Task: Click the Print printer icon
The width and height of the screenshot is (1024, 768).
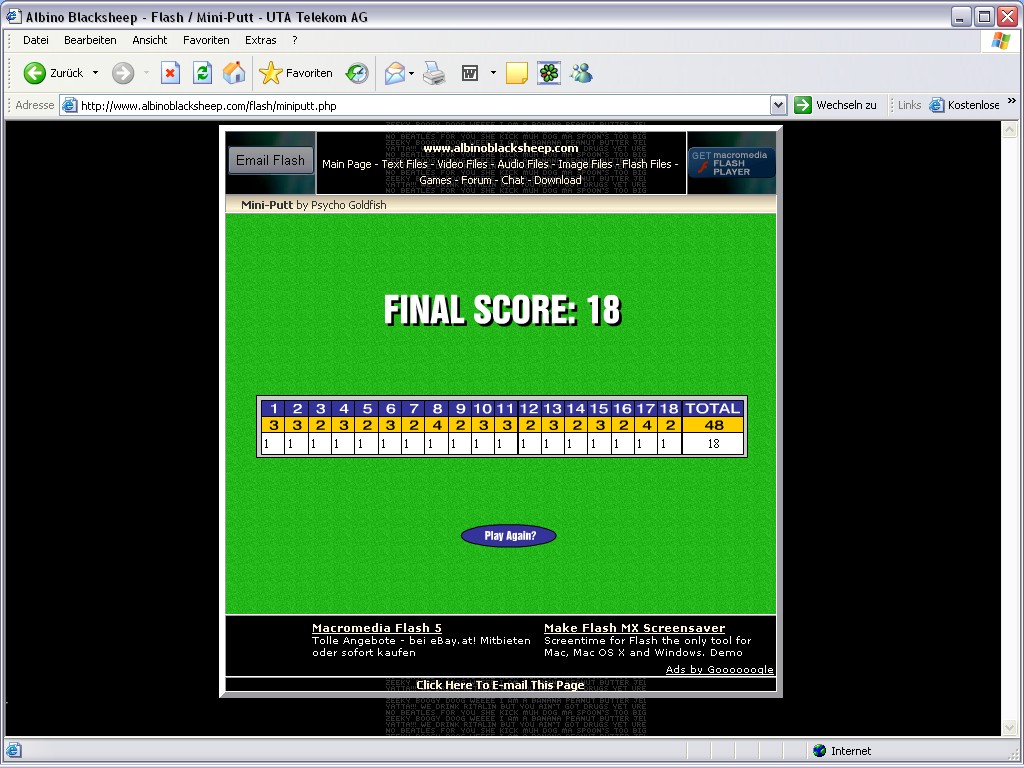Action: coord(434,73)
